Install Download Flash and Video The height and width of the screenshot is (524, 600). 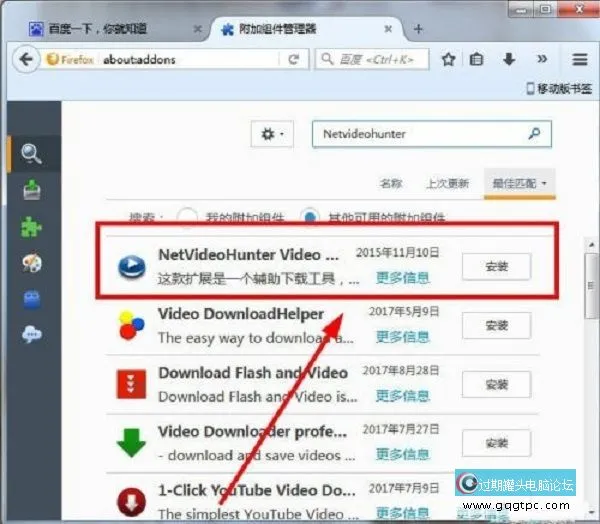(x=496, y=384)
